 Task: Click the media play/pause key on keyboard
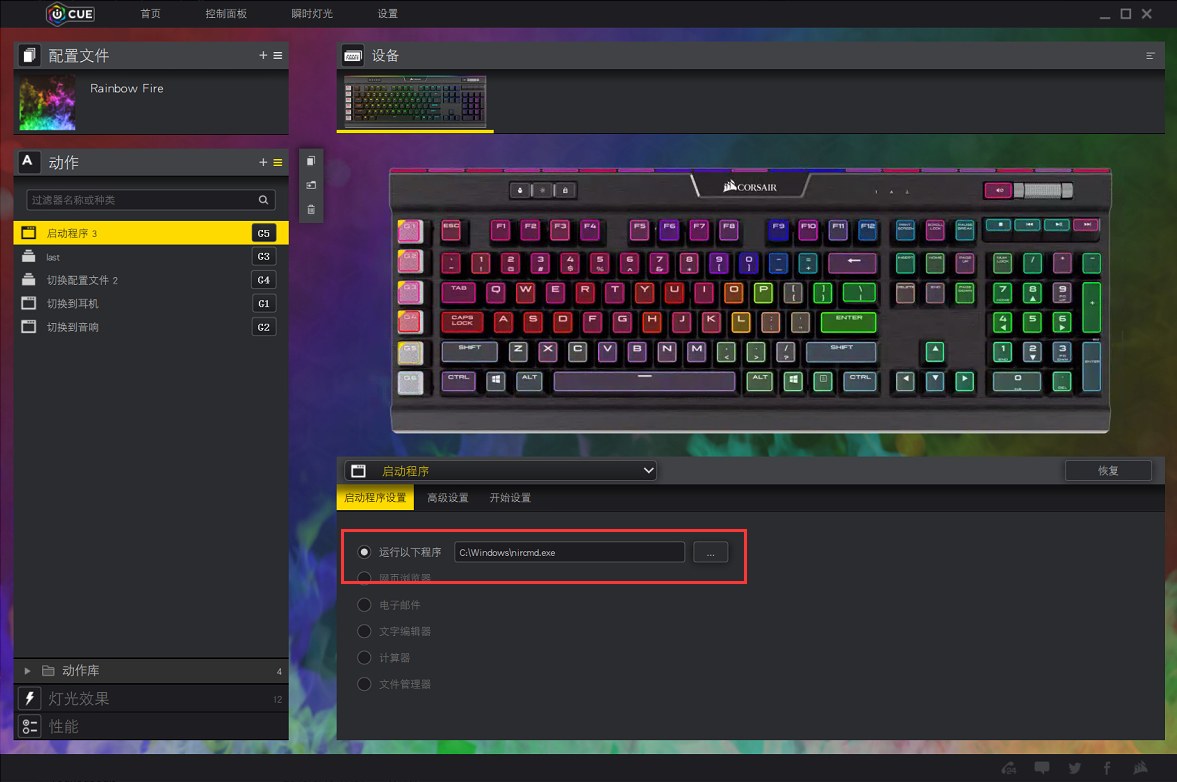pyautogui.click(x=1058, y=224)
